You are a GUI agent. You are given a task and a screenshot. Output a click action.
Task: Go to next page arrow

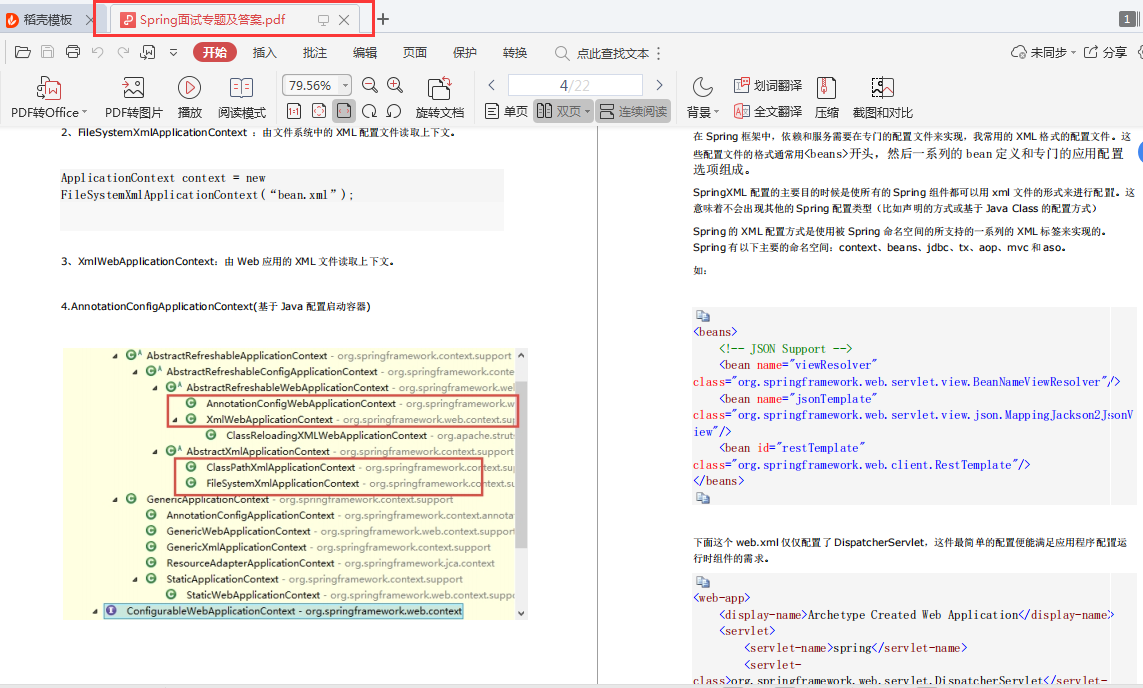click(x=660, y=85)
